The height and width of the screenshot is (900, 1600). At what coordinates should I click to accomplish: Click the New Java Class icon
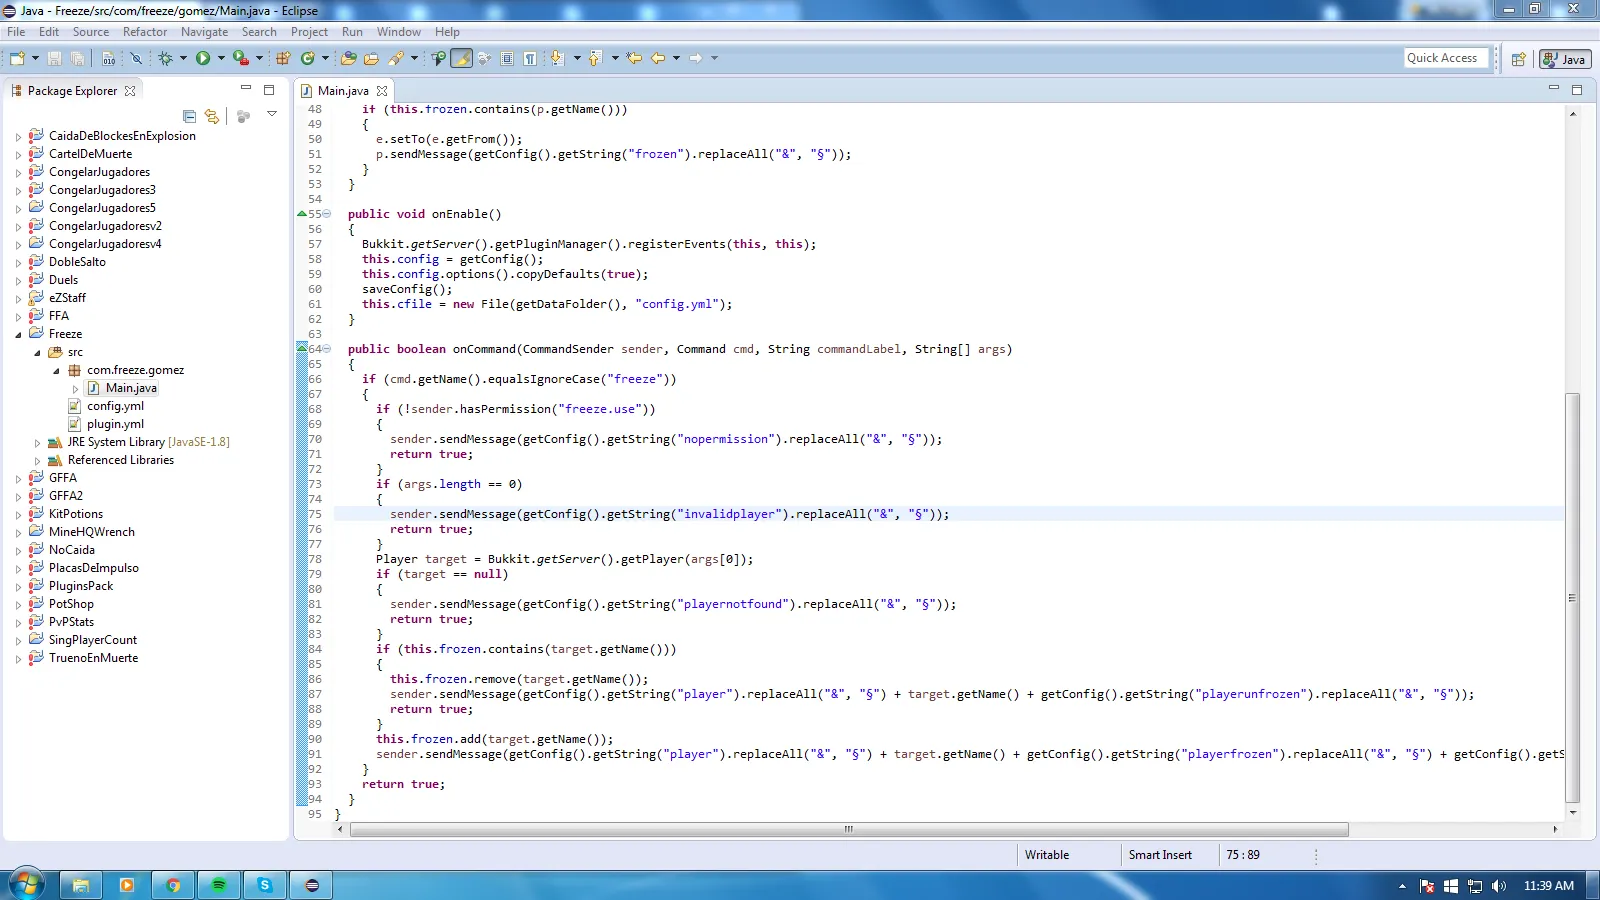tap(308, 58)
